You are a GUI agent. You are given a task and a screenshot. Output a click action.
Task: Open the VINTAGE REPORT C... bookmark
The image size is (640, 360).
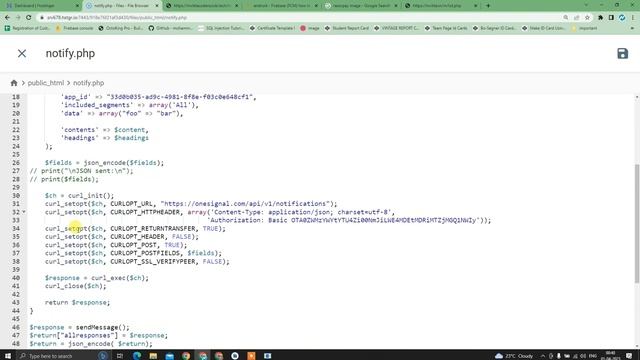point(396,28)
